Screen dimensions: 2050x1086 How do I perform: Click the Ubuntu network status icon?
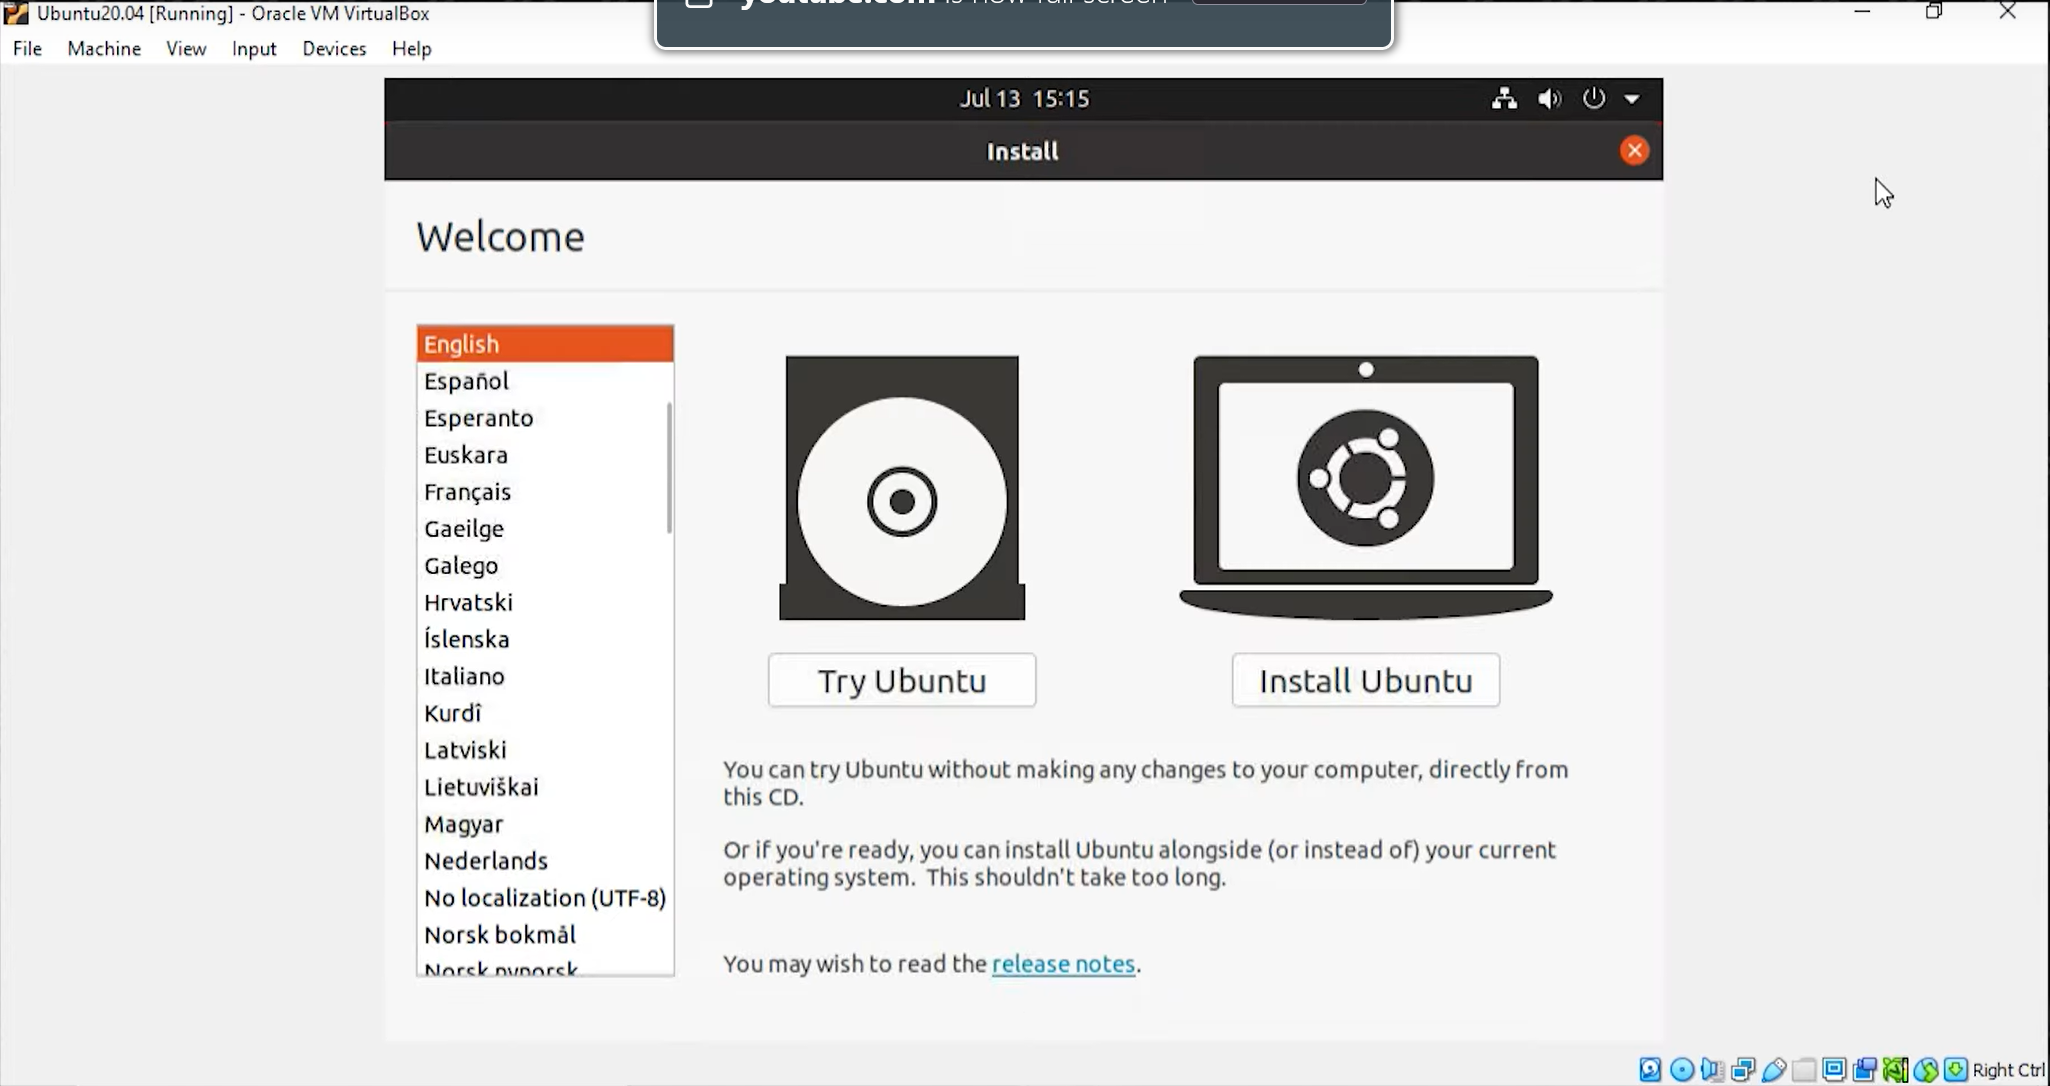(x=1505, y=98)
